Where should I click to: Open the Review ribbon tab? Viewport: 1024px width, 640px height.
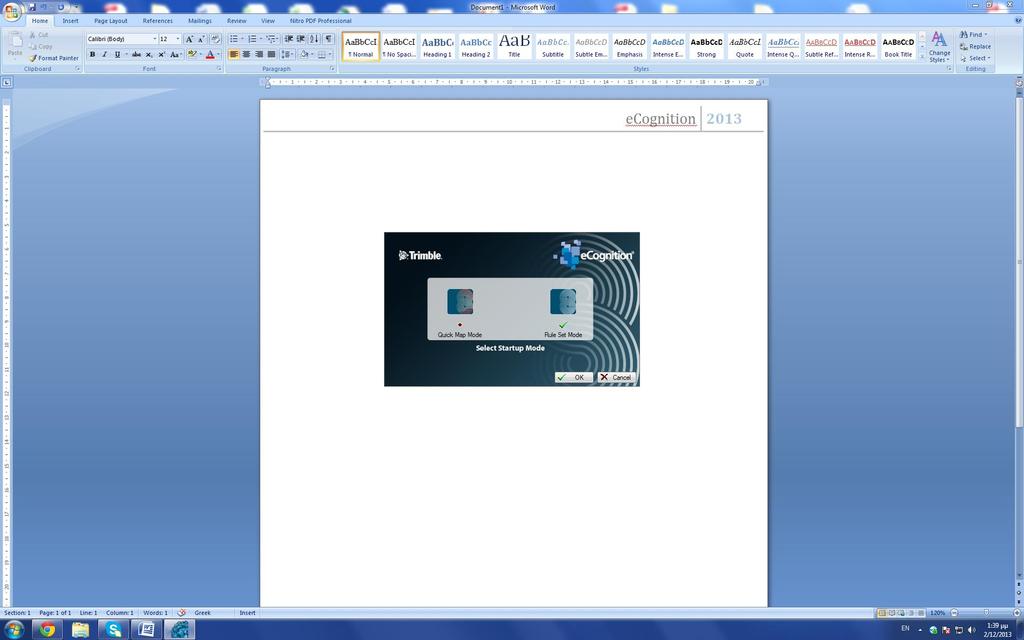[236, 21]
